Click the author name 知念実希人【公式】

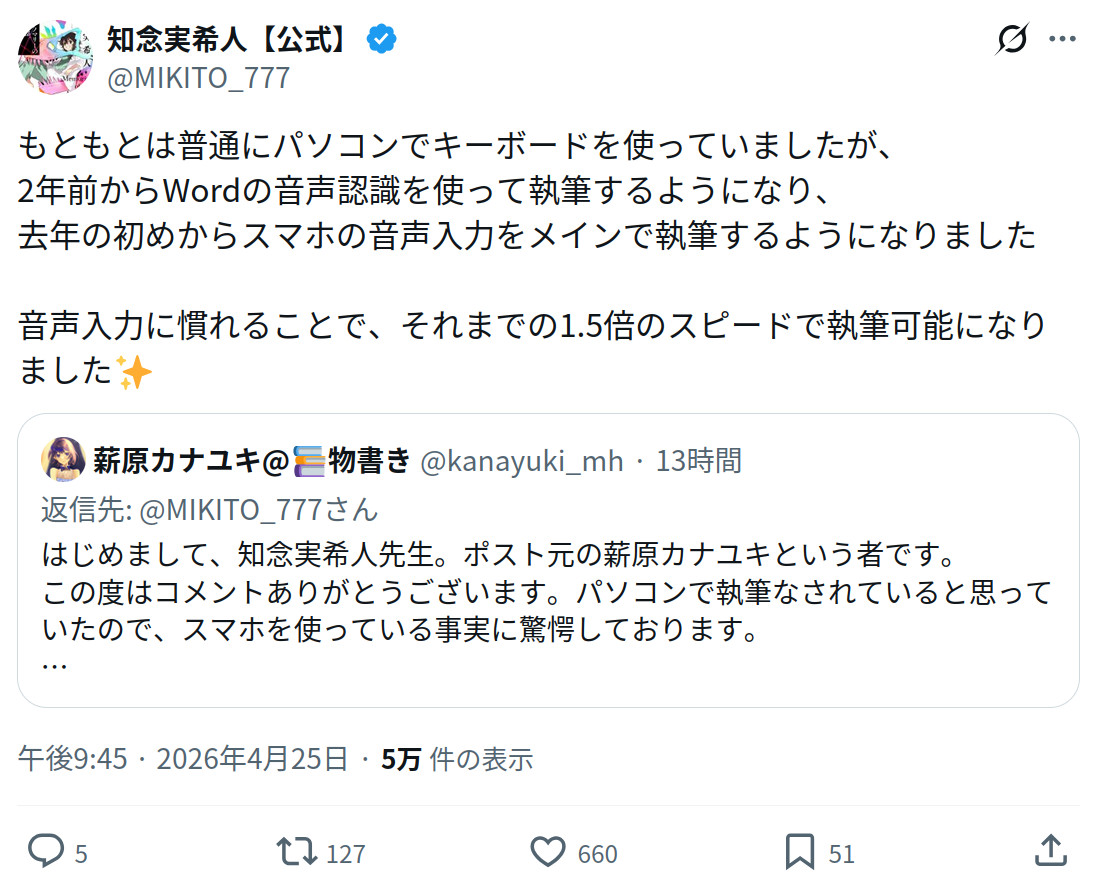tap(231, 39)
